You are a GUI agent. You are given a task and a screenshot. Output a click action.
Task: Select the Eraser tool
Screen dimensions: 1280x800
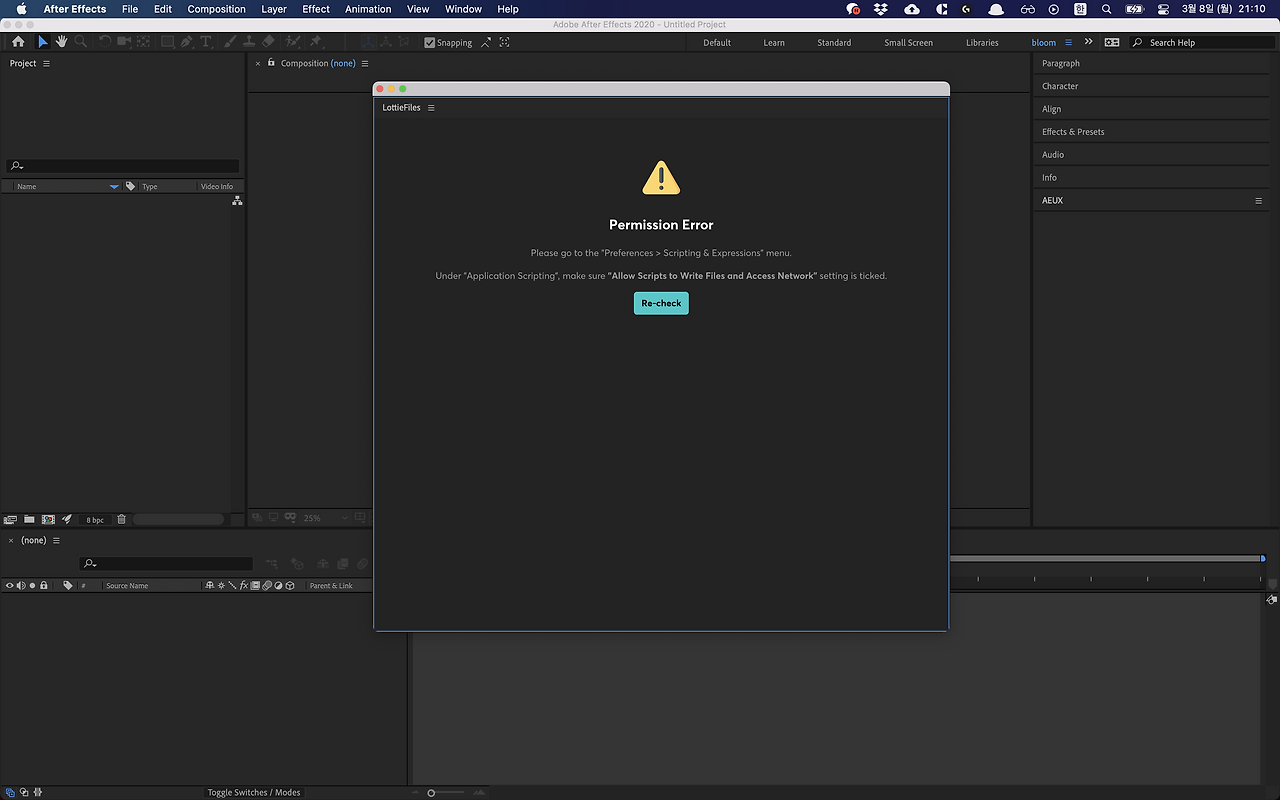coord(267,42)
